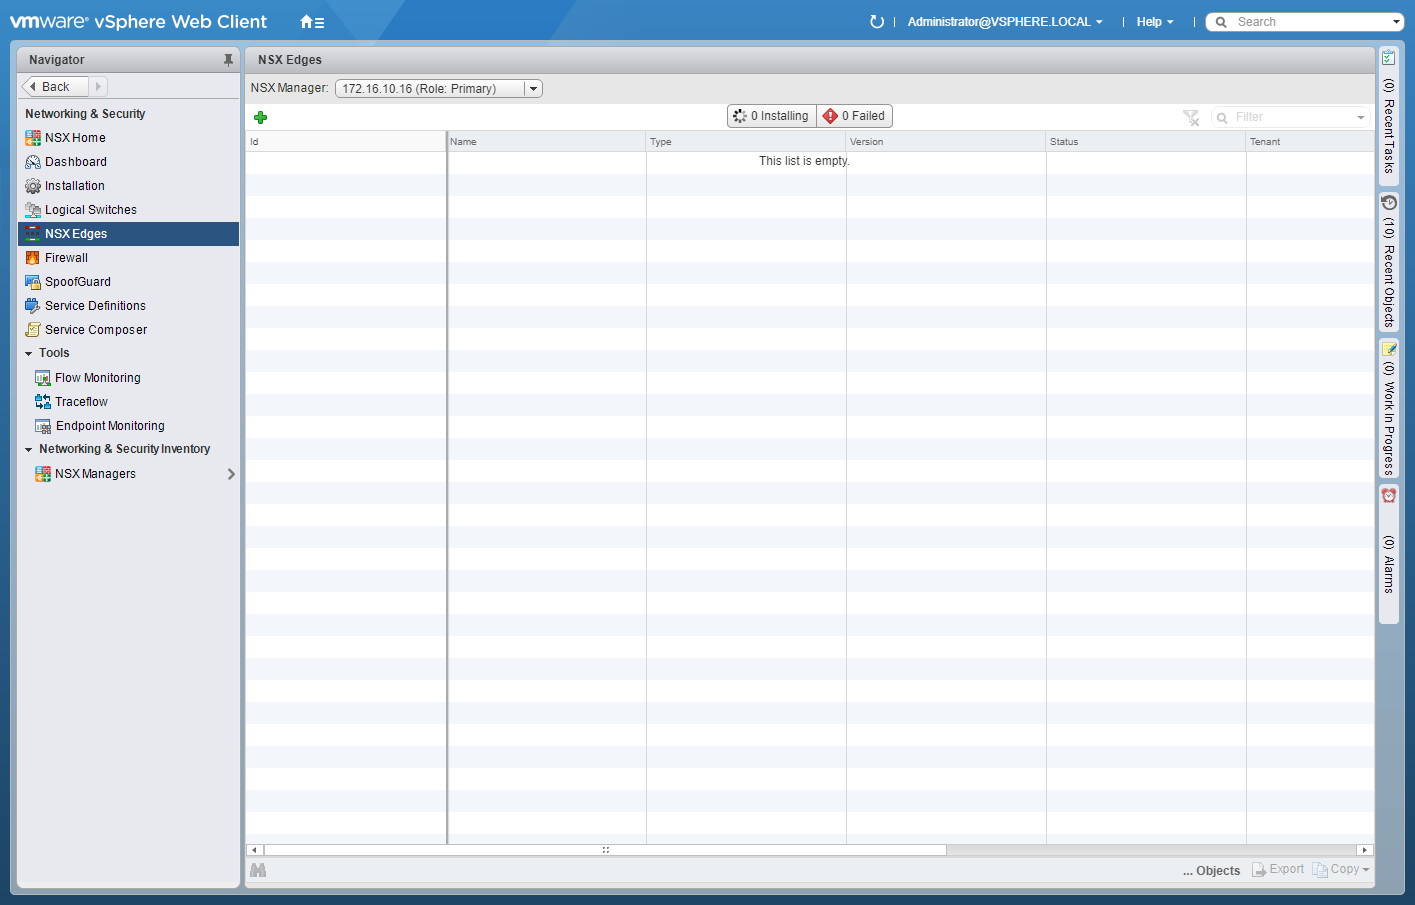1415x905 pixels.
Task: Open the NSX Manager dropdown
Action: (533, 89)
